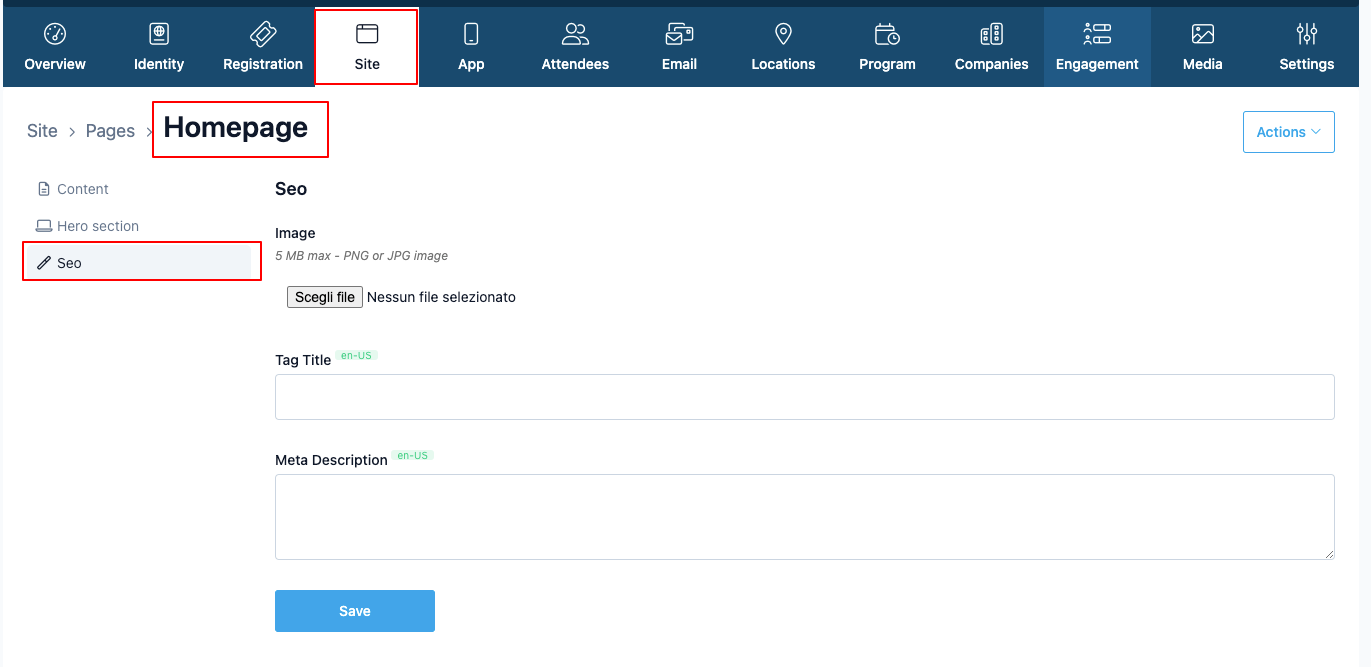Click the 5 MB max image hint text
Screen dimensions: 1371x667
361,256
